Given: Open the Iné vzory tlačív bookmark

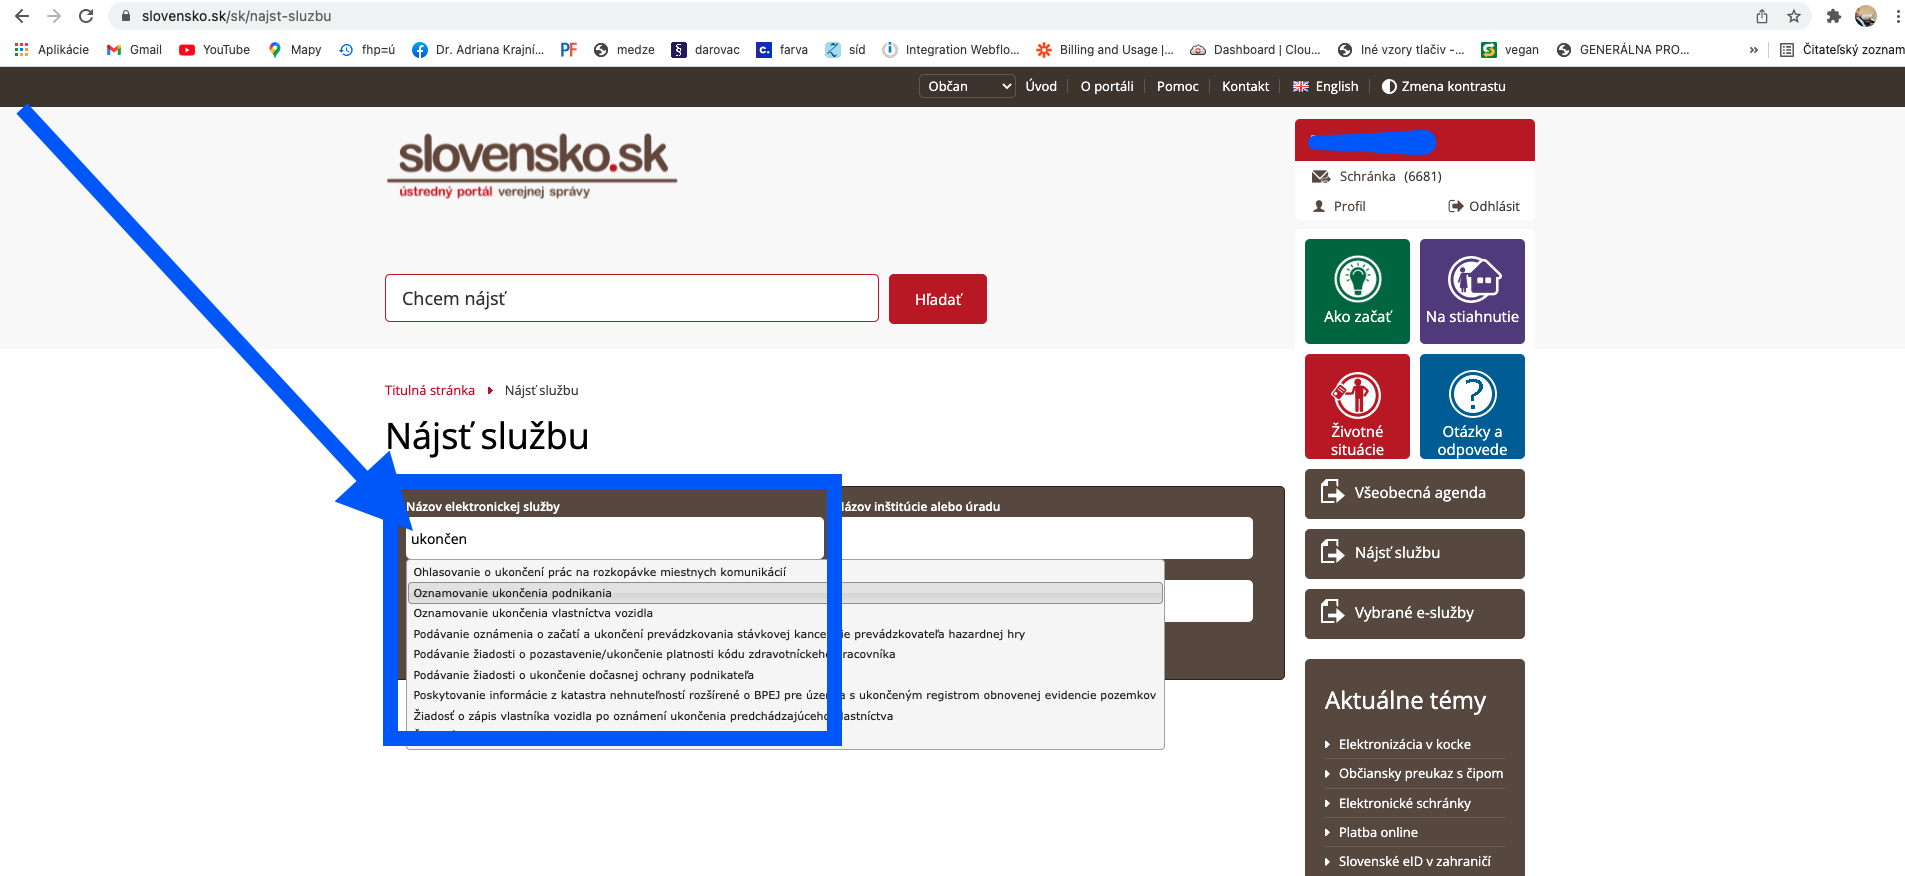Looking at the screenshot, I should [1401, 50].
